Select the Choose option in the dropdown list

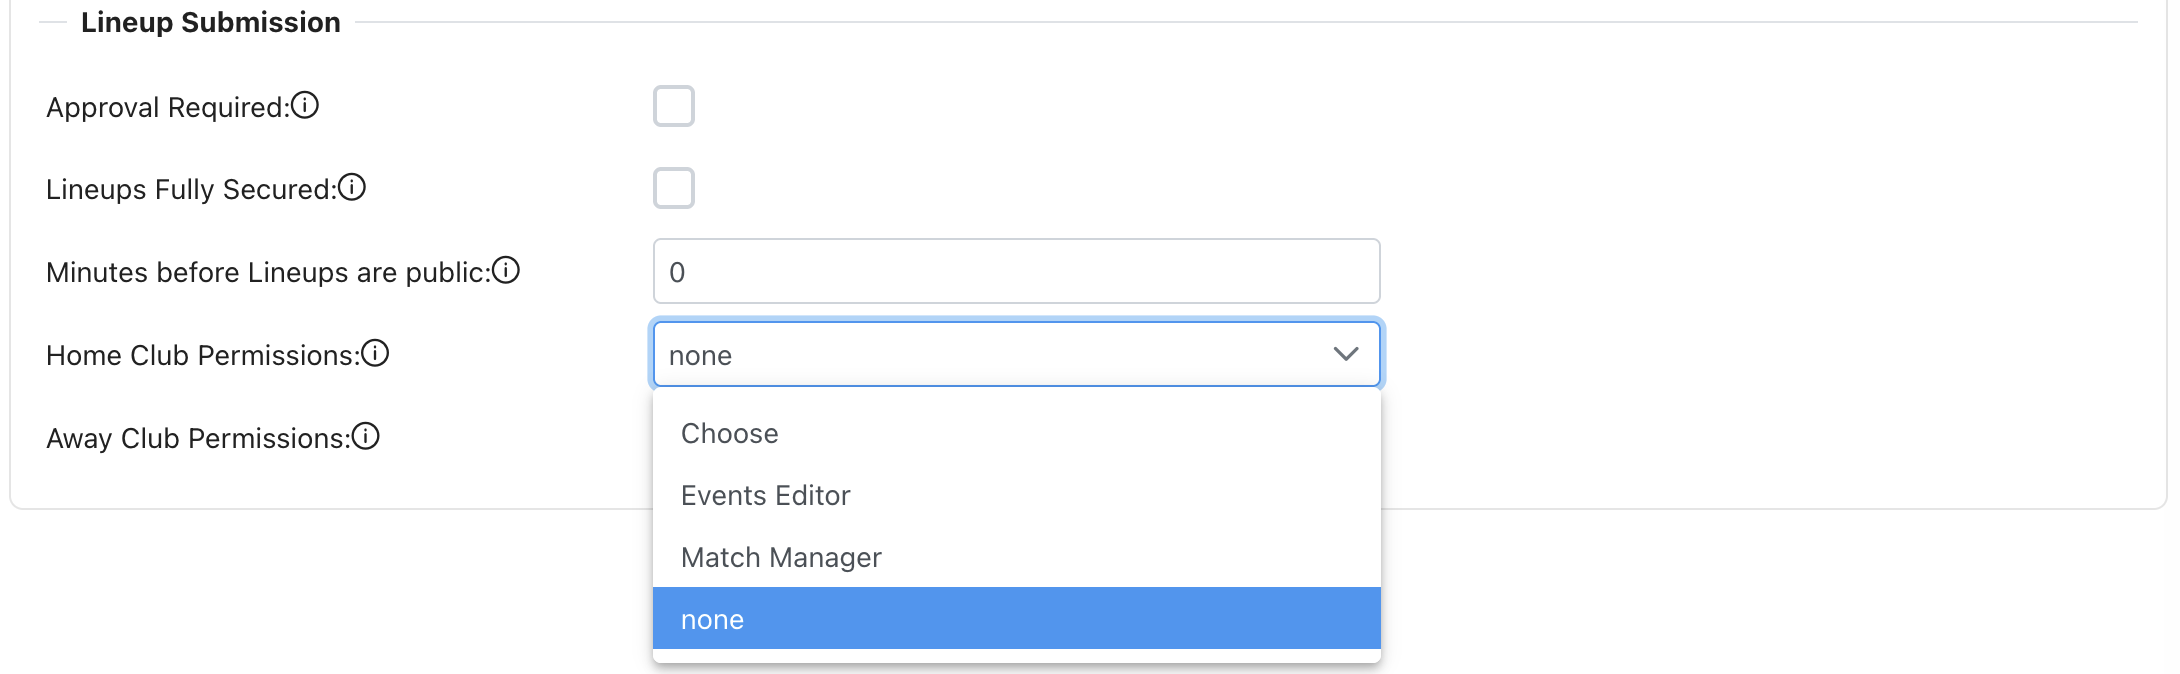(730, 433)
